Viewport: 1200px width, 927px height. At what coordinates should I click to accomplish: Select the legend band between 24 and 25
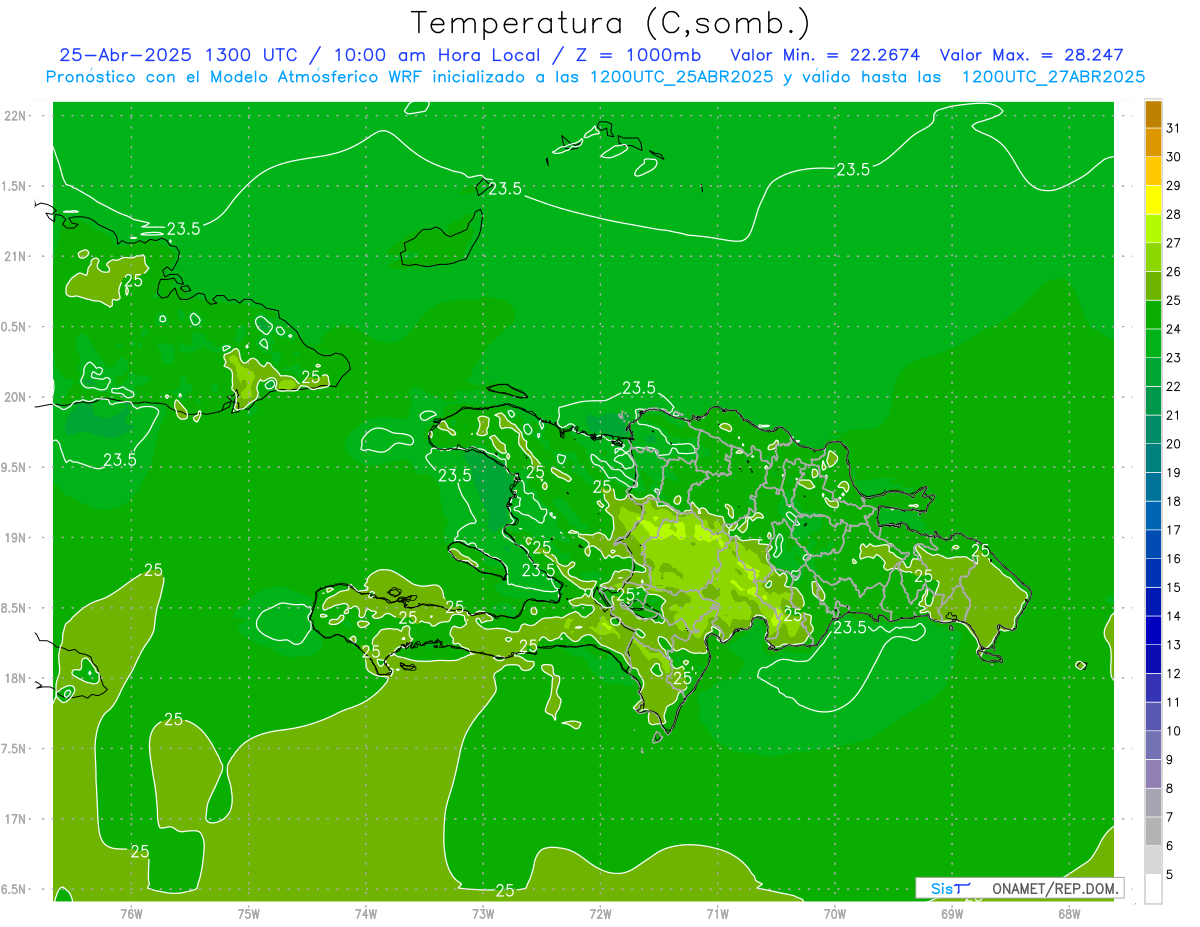pos(1153,314)
